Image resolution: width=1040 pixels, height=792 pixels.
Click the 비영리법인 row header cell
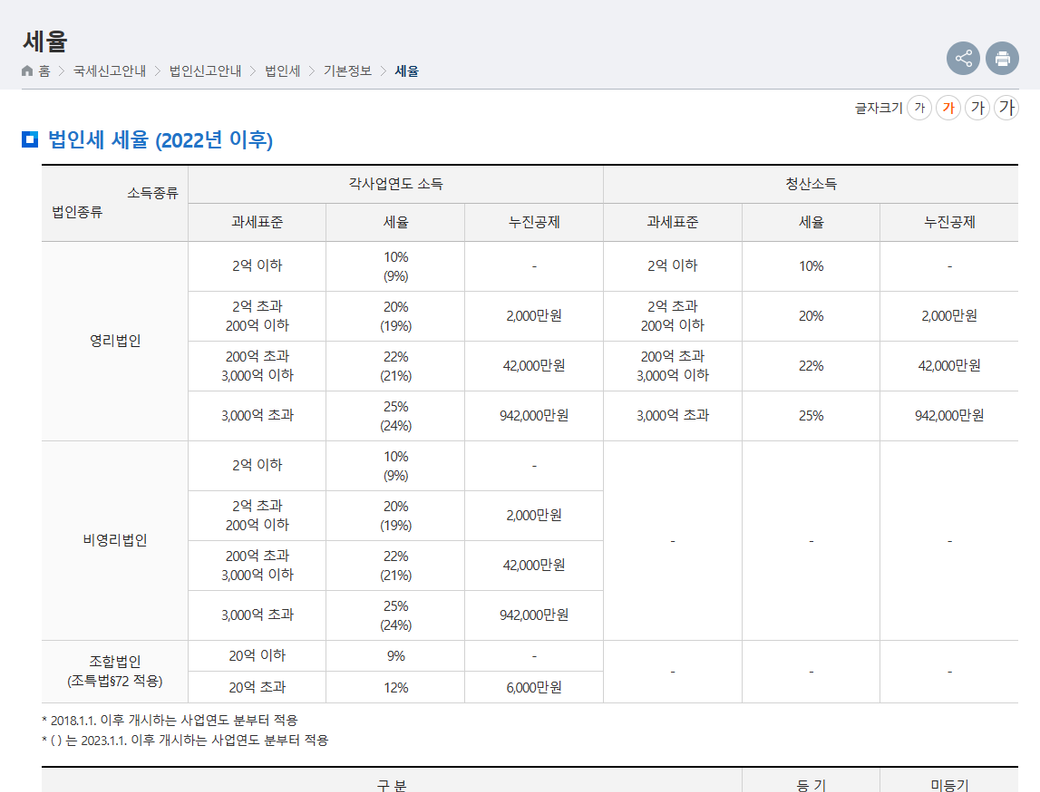pyautogui.click(x=115, y=541)
